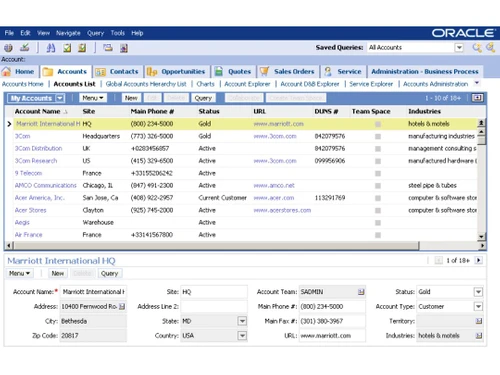Click the card icon on Contacts tab

click(x=100, y=72)
